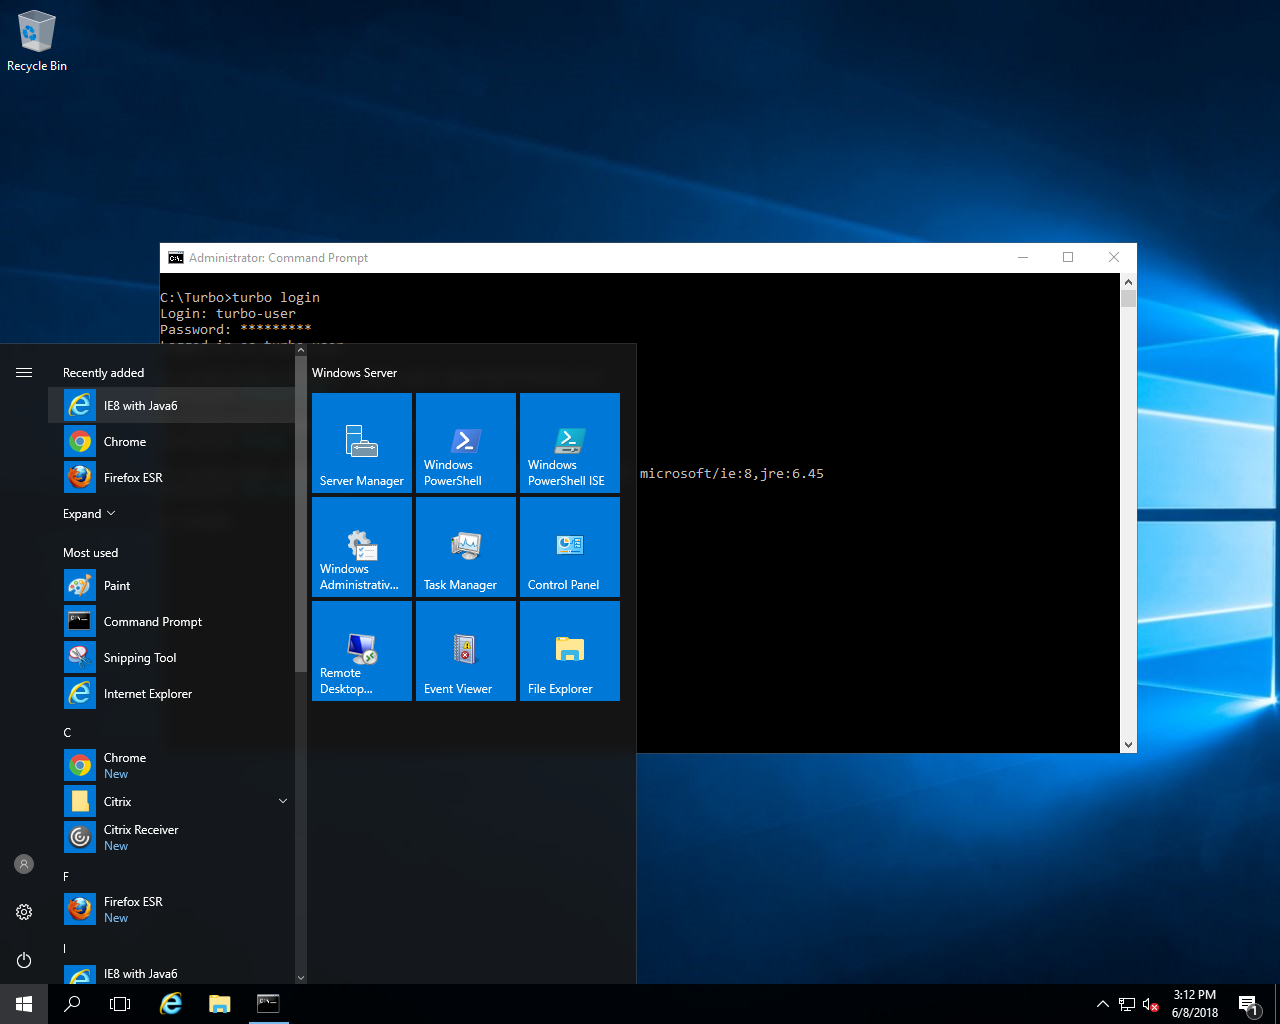
Task: Close the Start menu via the Start button
Action: click(x=22, y=1003)
